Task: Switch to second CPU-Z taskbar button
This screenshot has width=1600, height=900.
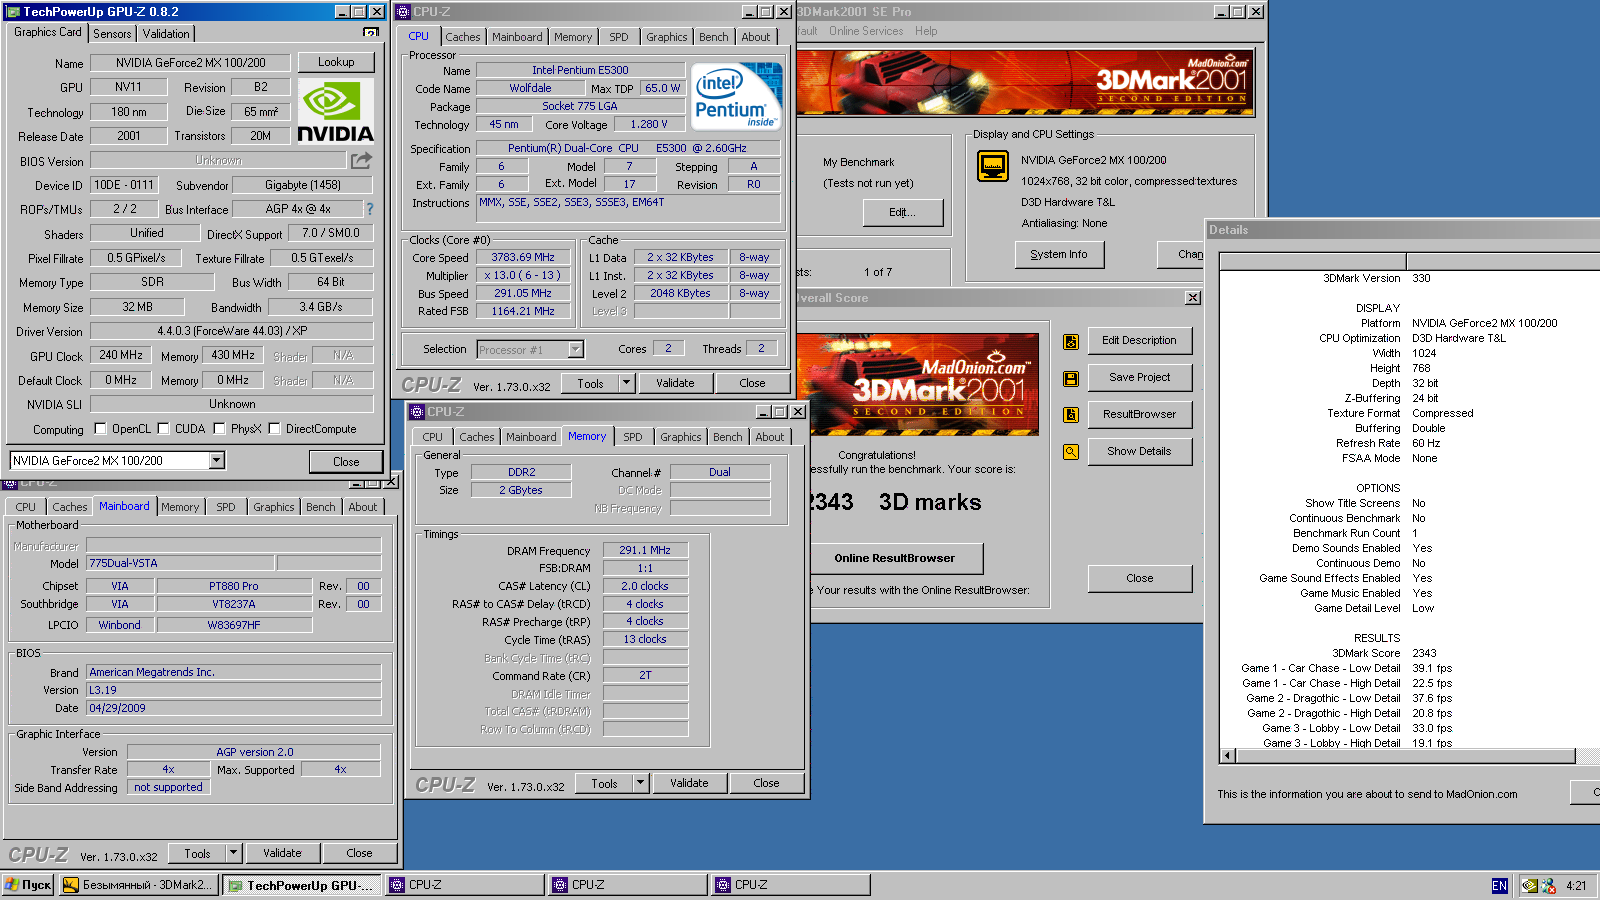Action: point(627,885)
